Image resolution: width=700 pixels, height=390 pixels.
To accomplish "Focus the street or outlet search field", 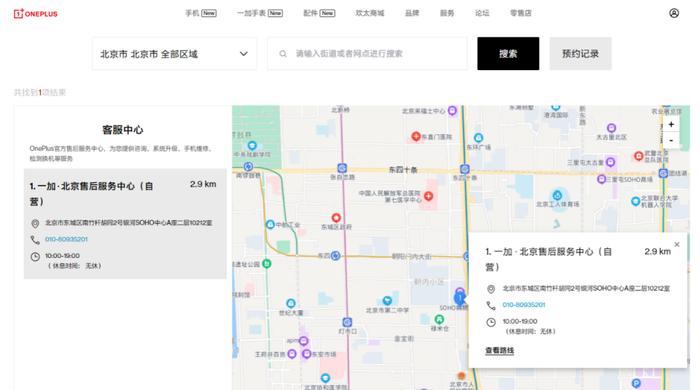I will pos(367,54).
